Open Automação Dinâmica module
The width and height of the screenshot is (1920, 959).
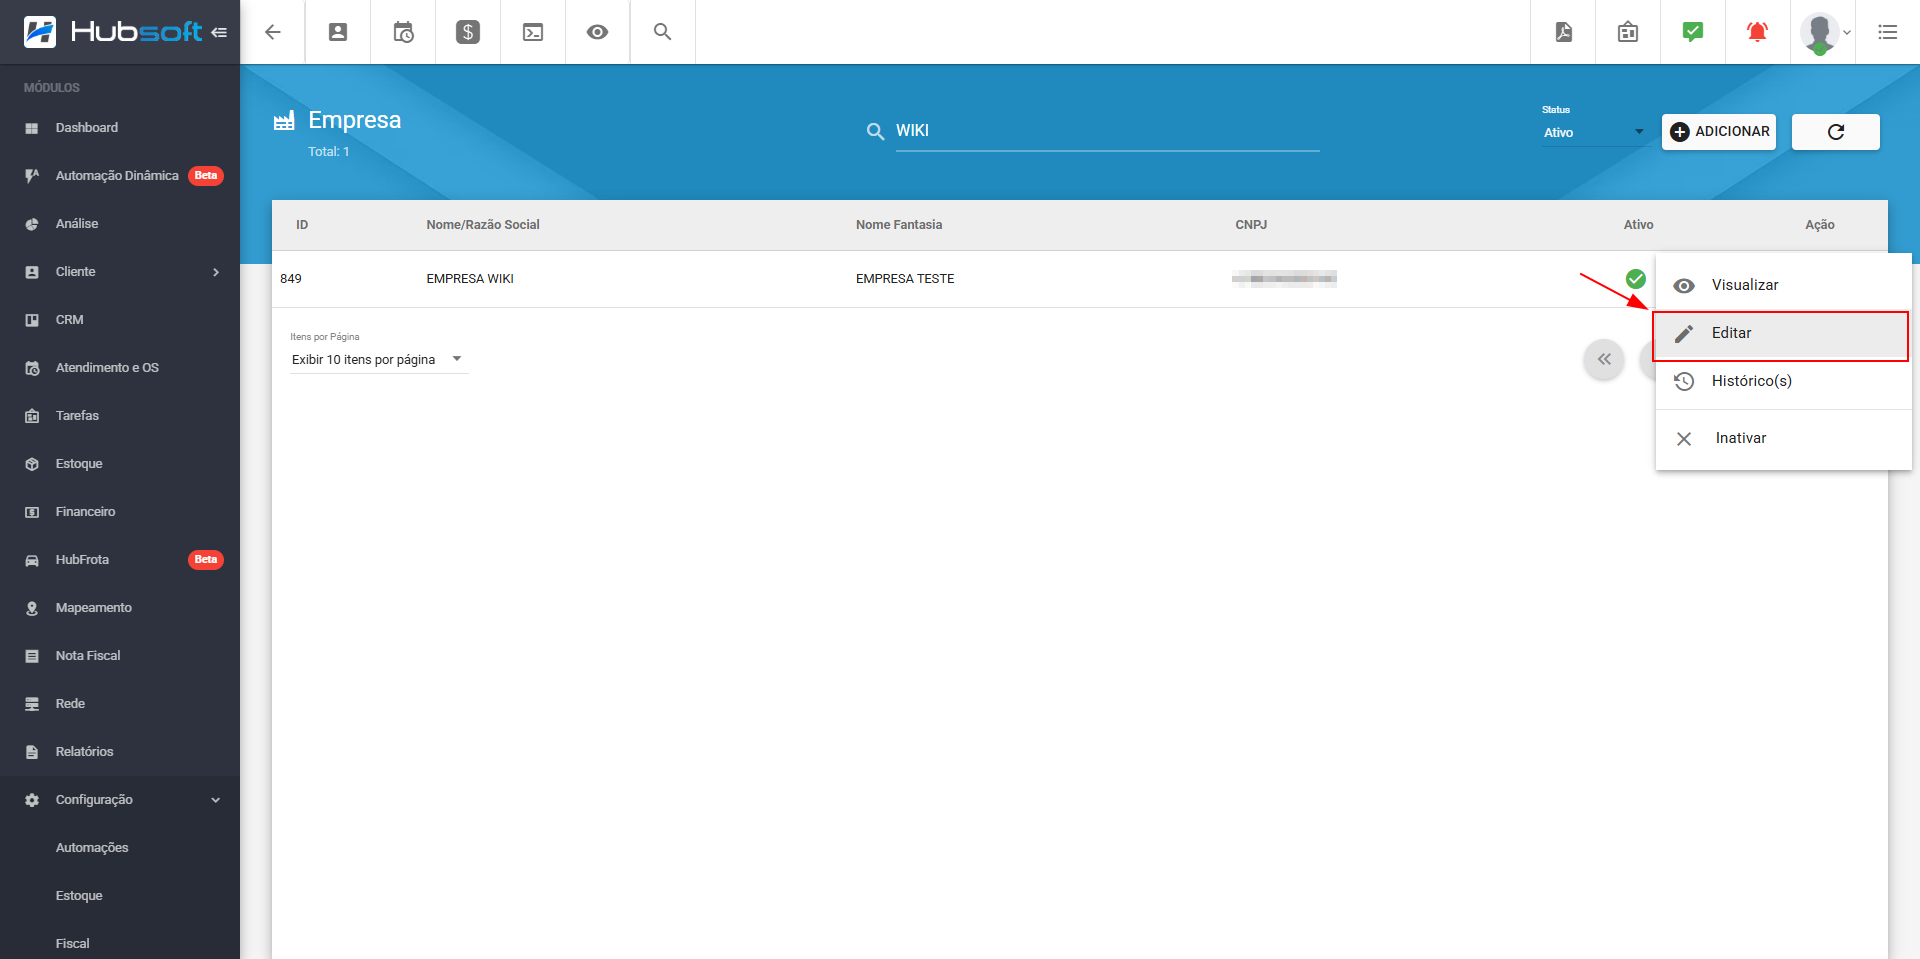tap(120, 176)
